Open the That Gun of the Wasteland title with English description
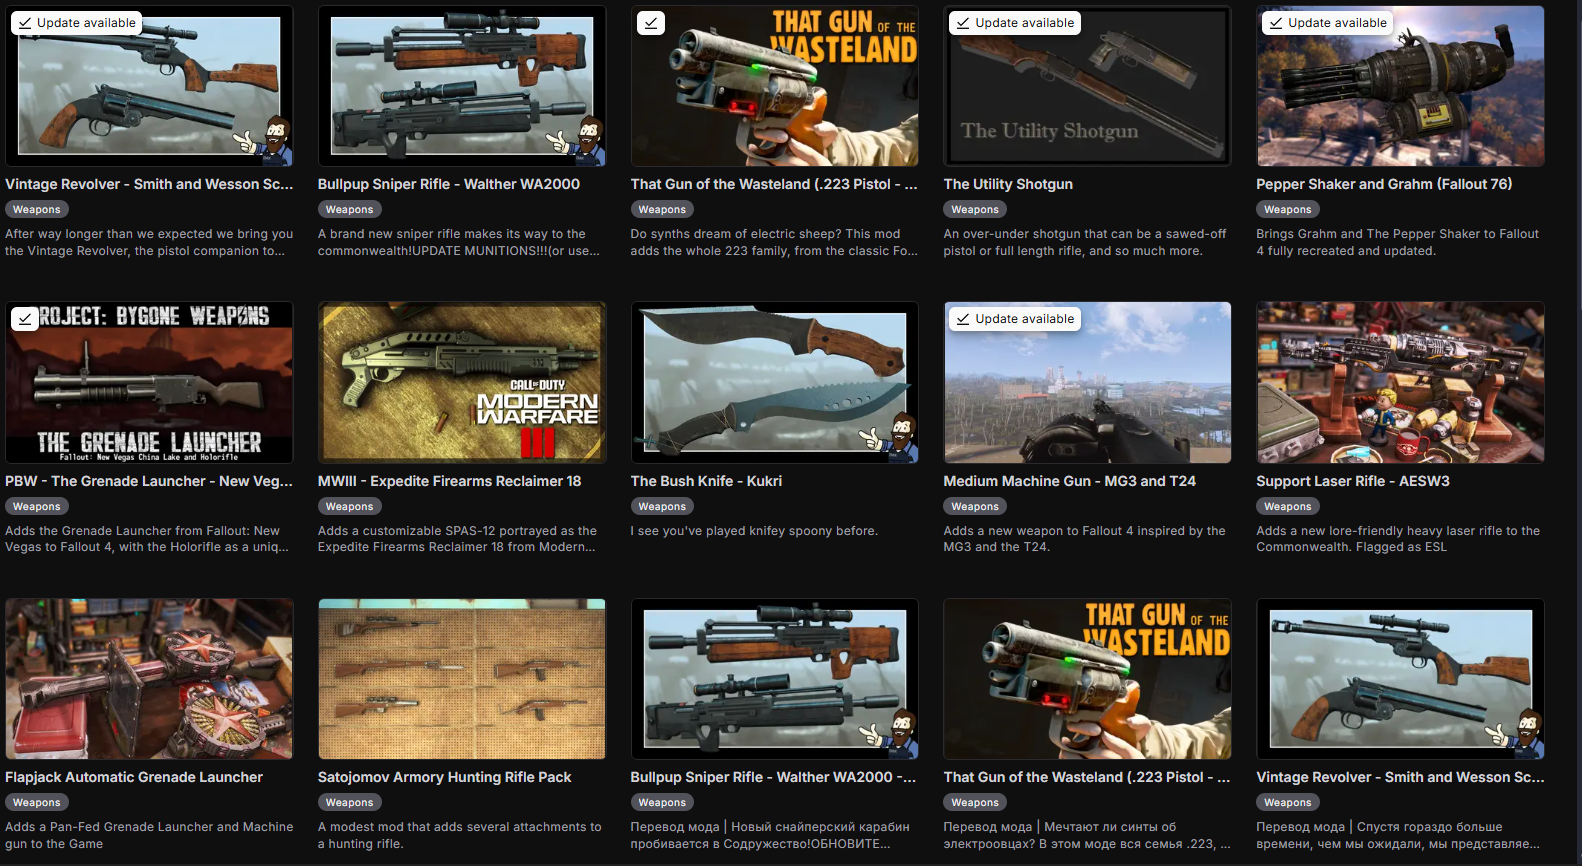 point(774,184)
